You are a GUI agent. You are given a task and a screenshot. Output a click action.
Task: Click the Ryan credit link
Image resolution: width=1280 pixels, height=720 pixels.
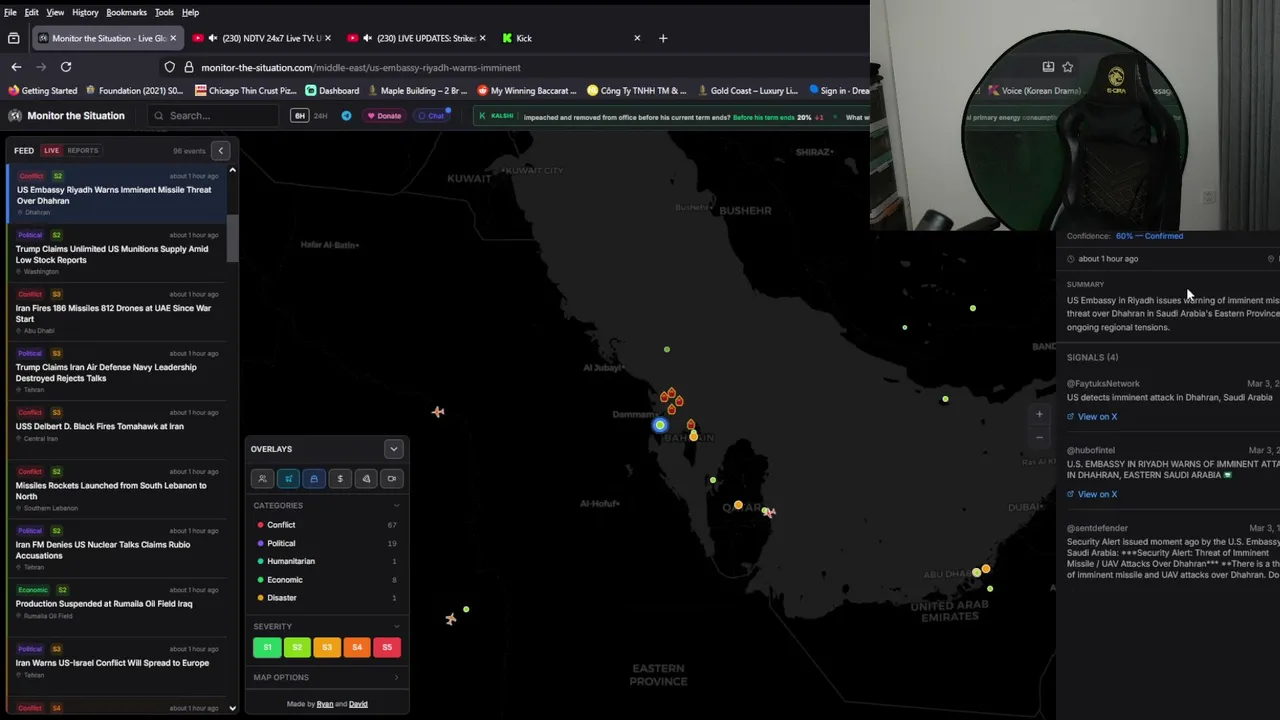click(x=325, y=704)
